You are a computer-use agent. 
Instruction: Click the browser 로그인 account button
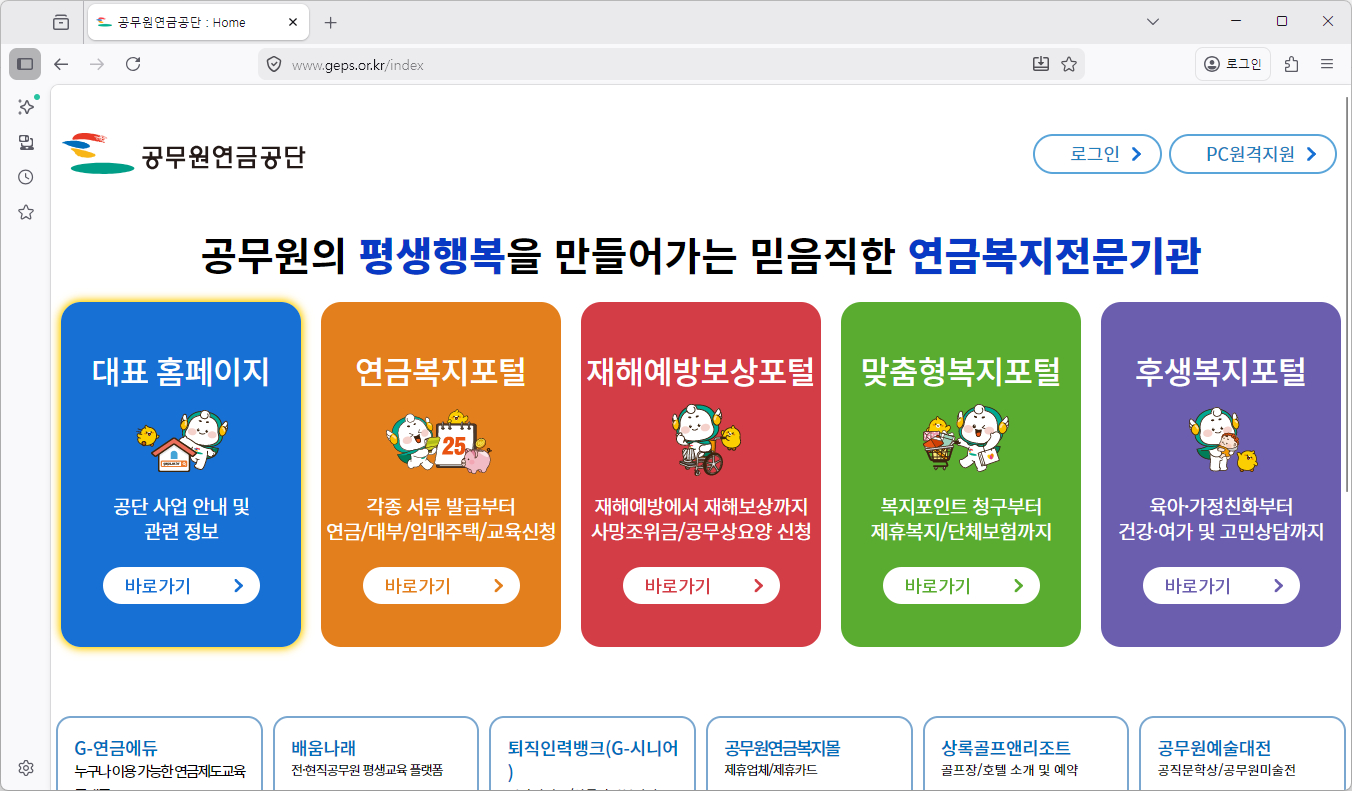(1233, 64)
